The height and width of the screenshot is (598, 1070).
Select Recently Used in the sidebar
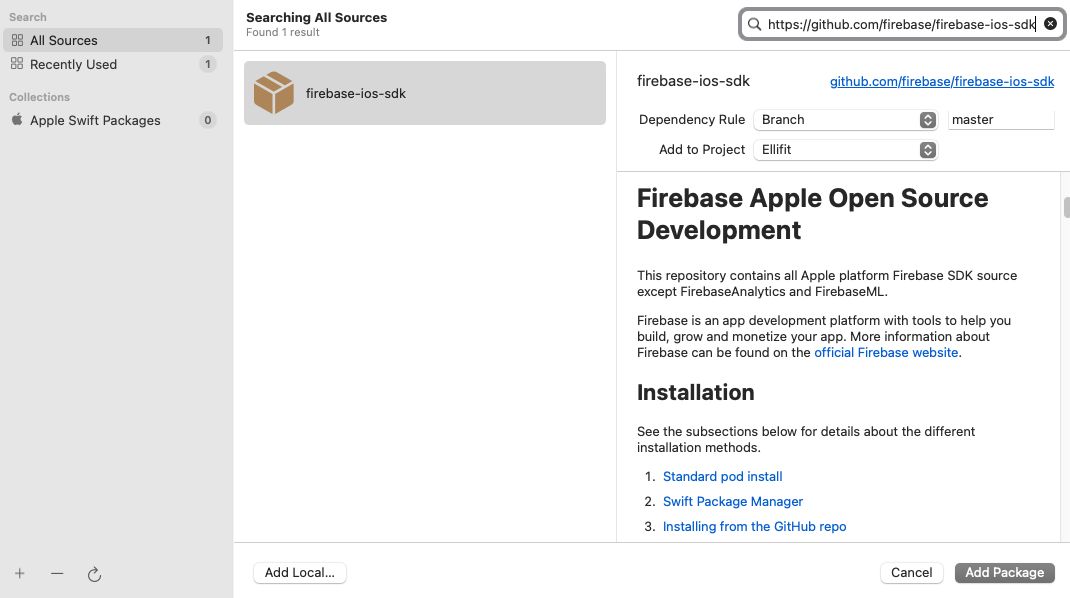tap(73, 64)
